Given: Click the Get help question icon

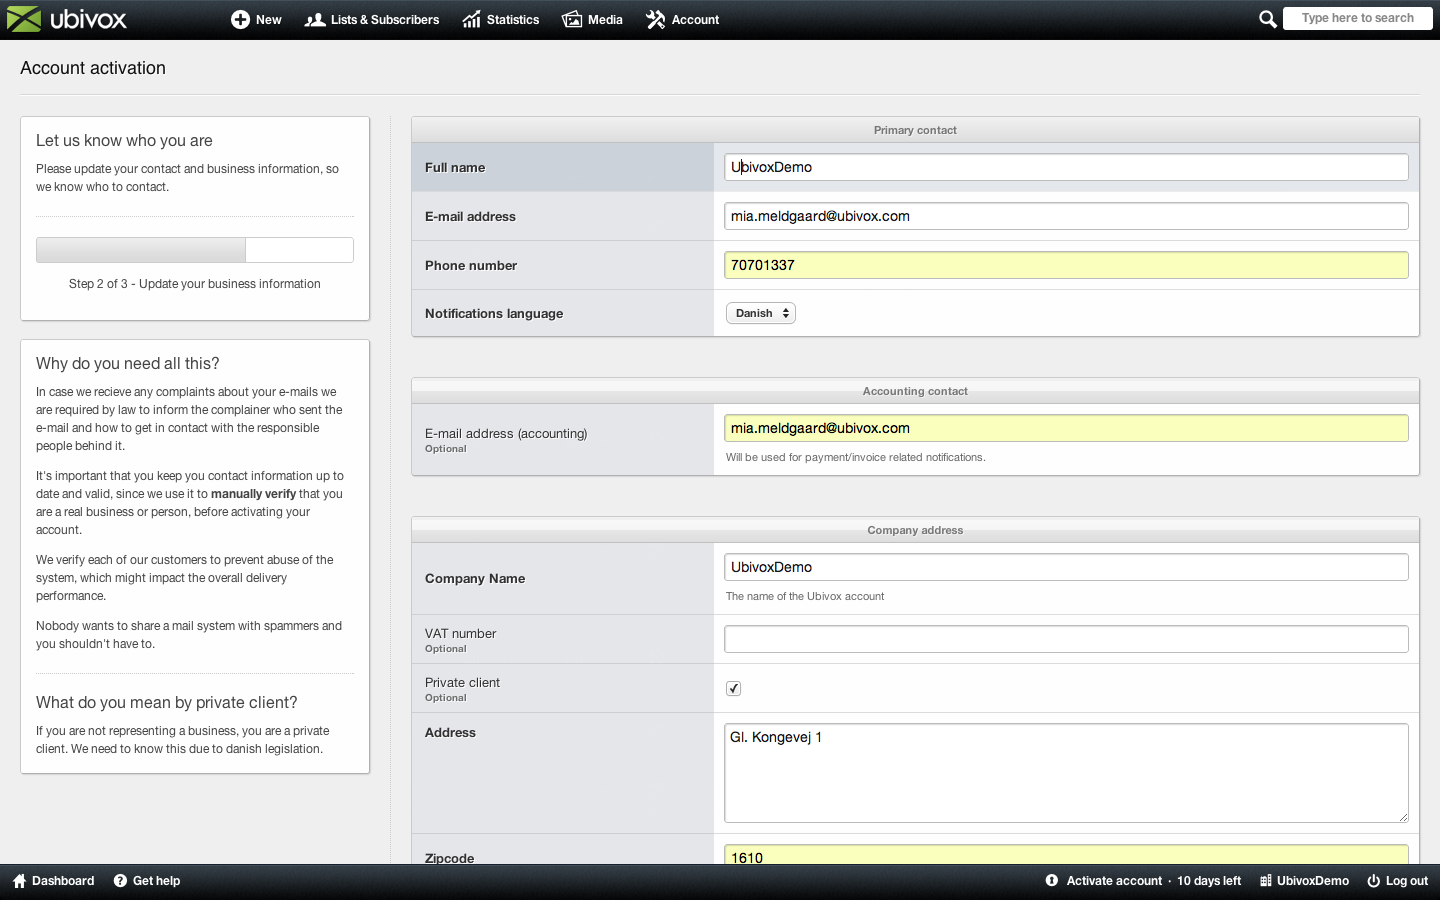Looking at the screenshot, I should click(120, 881).
